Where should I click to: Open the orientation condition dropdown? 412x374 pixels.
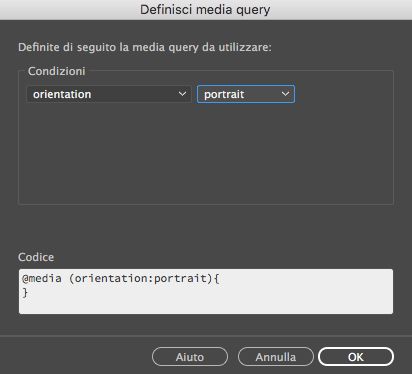[109, 94]
